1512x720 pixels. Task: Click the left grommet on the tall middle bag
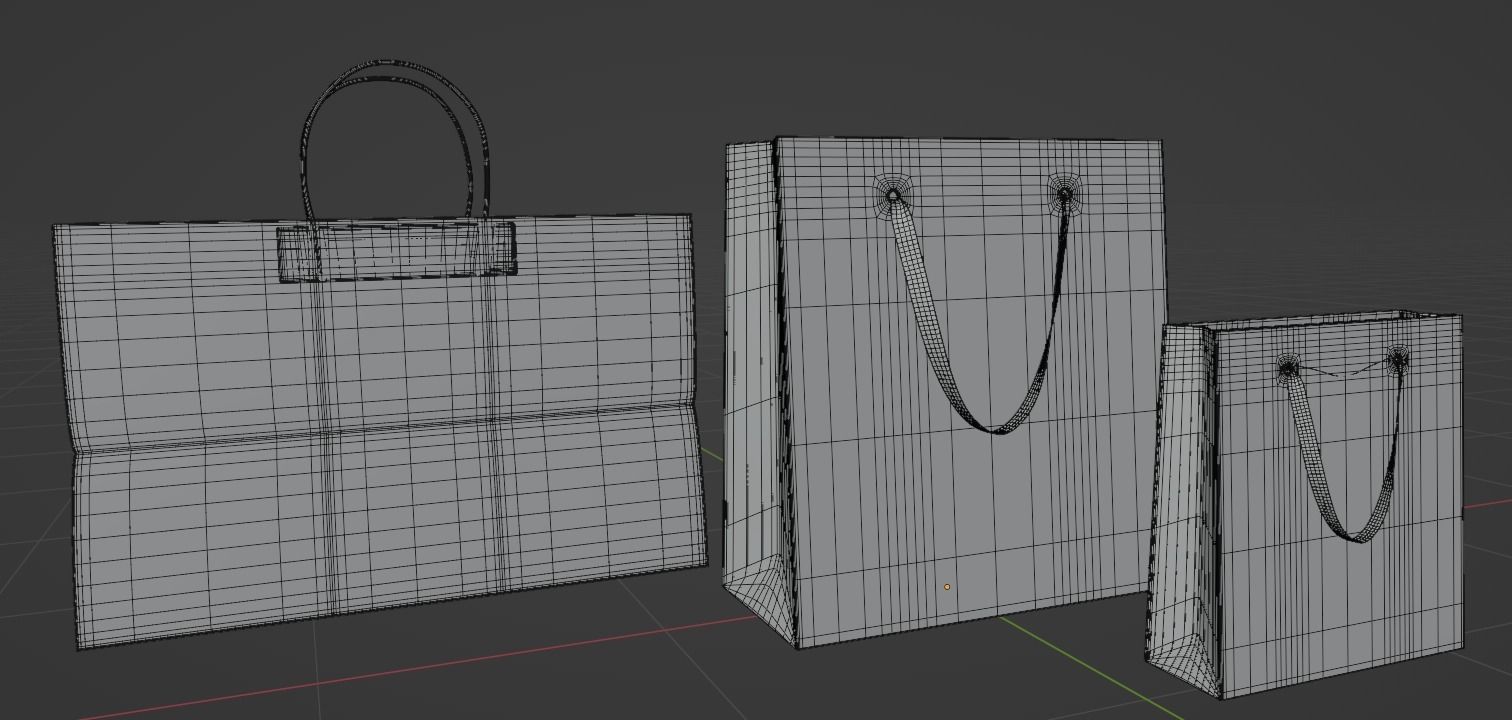click(893, 193)
